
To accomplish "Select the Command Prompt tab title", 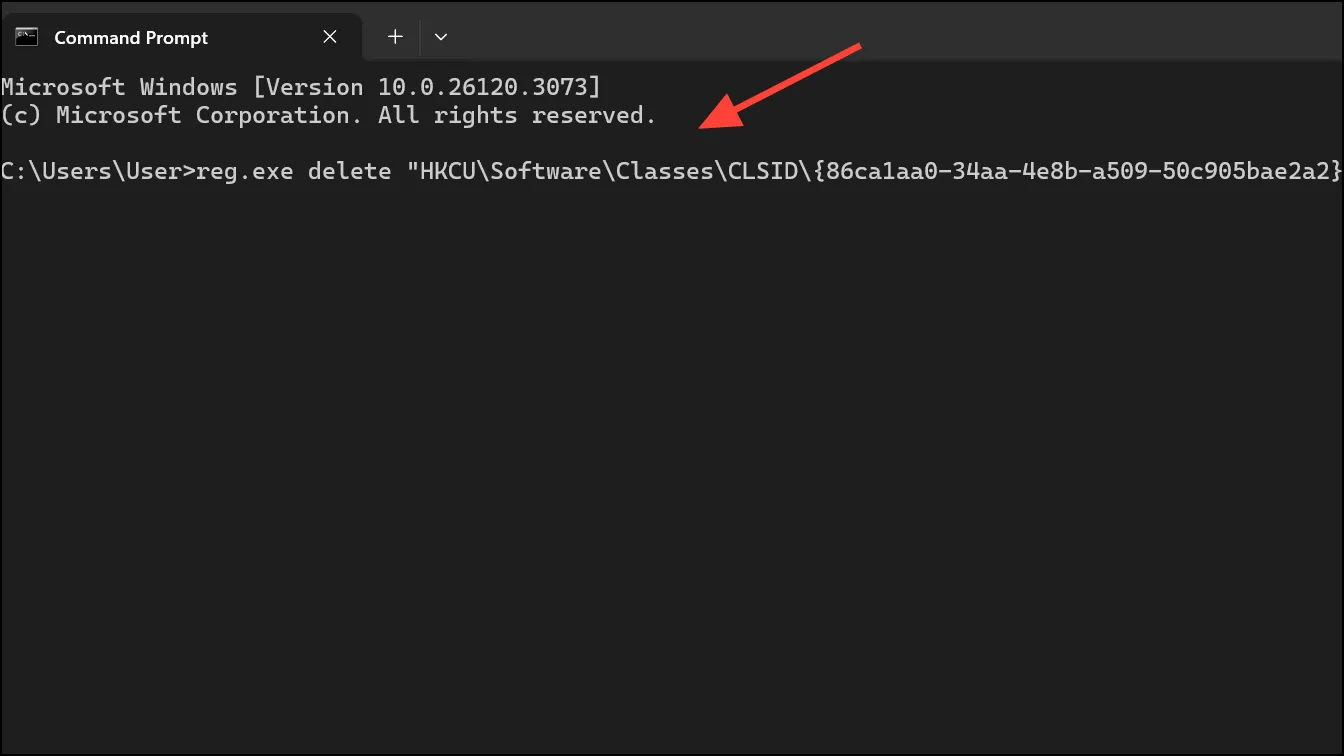I will tap(131, 38).
